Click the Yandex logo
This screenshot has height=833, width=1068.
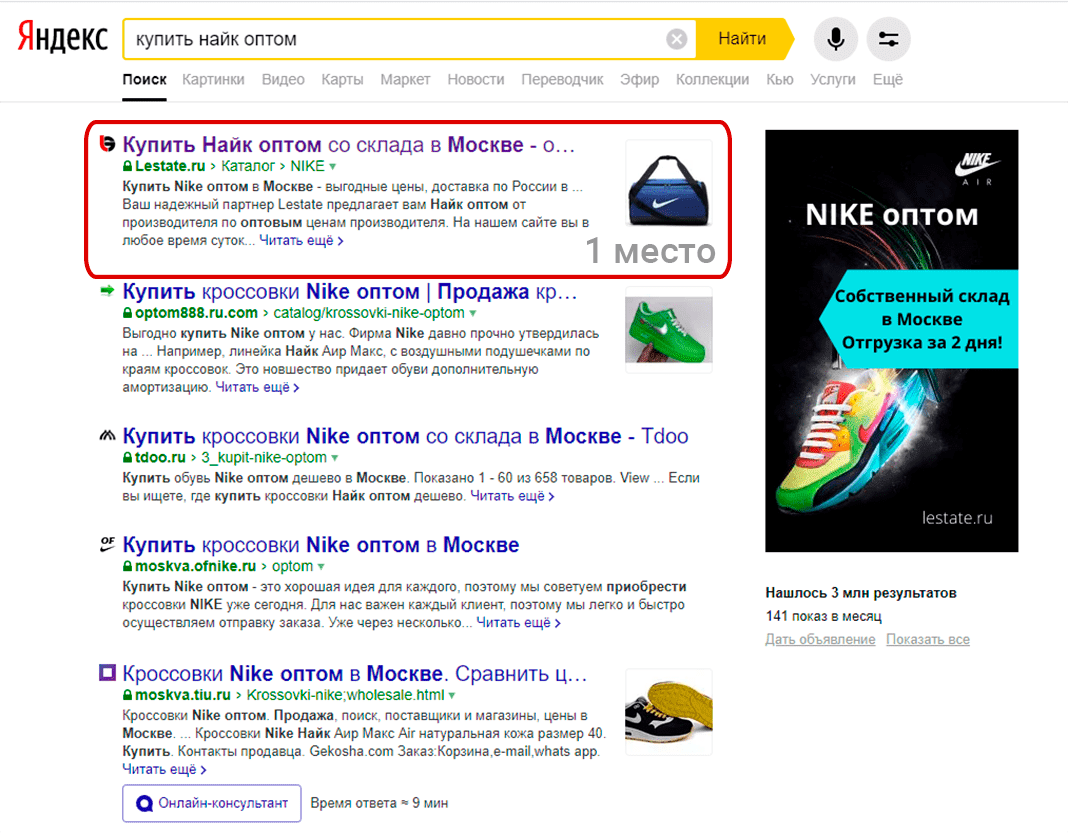pyautogui.click(x=63, y=38)
